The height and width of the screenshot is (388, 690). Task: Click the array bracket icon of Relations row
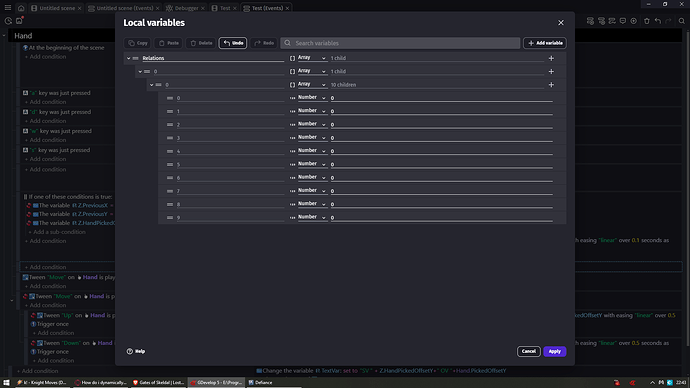[292, 58]
